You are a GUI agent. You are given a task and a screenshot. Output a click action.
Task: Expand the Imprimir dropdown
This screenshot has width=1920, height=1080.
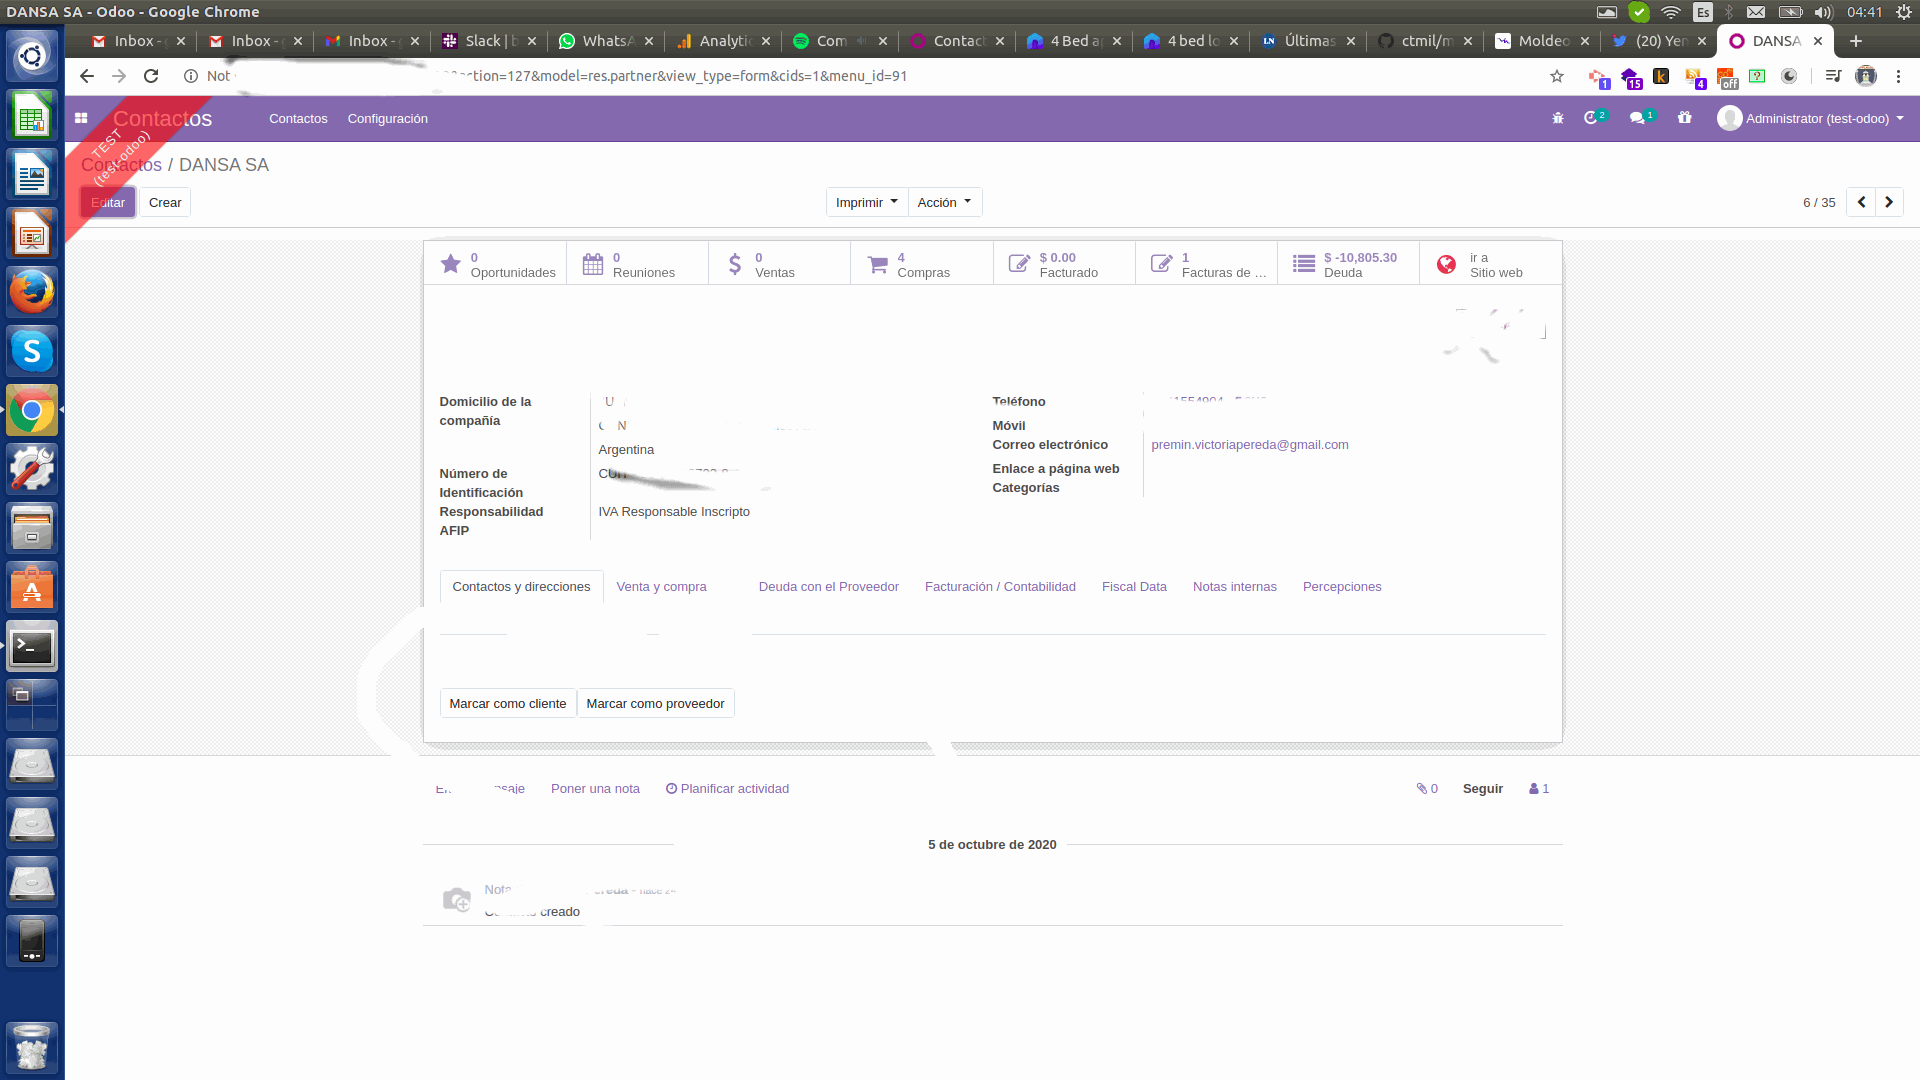click(x=866, y=202)
